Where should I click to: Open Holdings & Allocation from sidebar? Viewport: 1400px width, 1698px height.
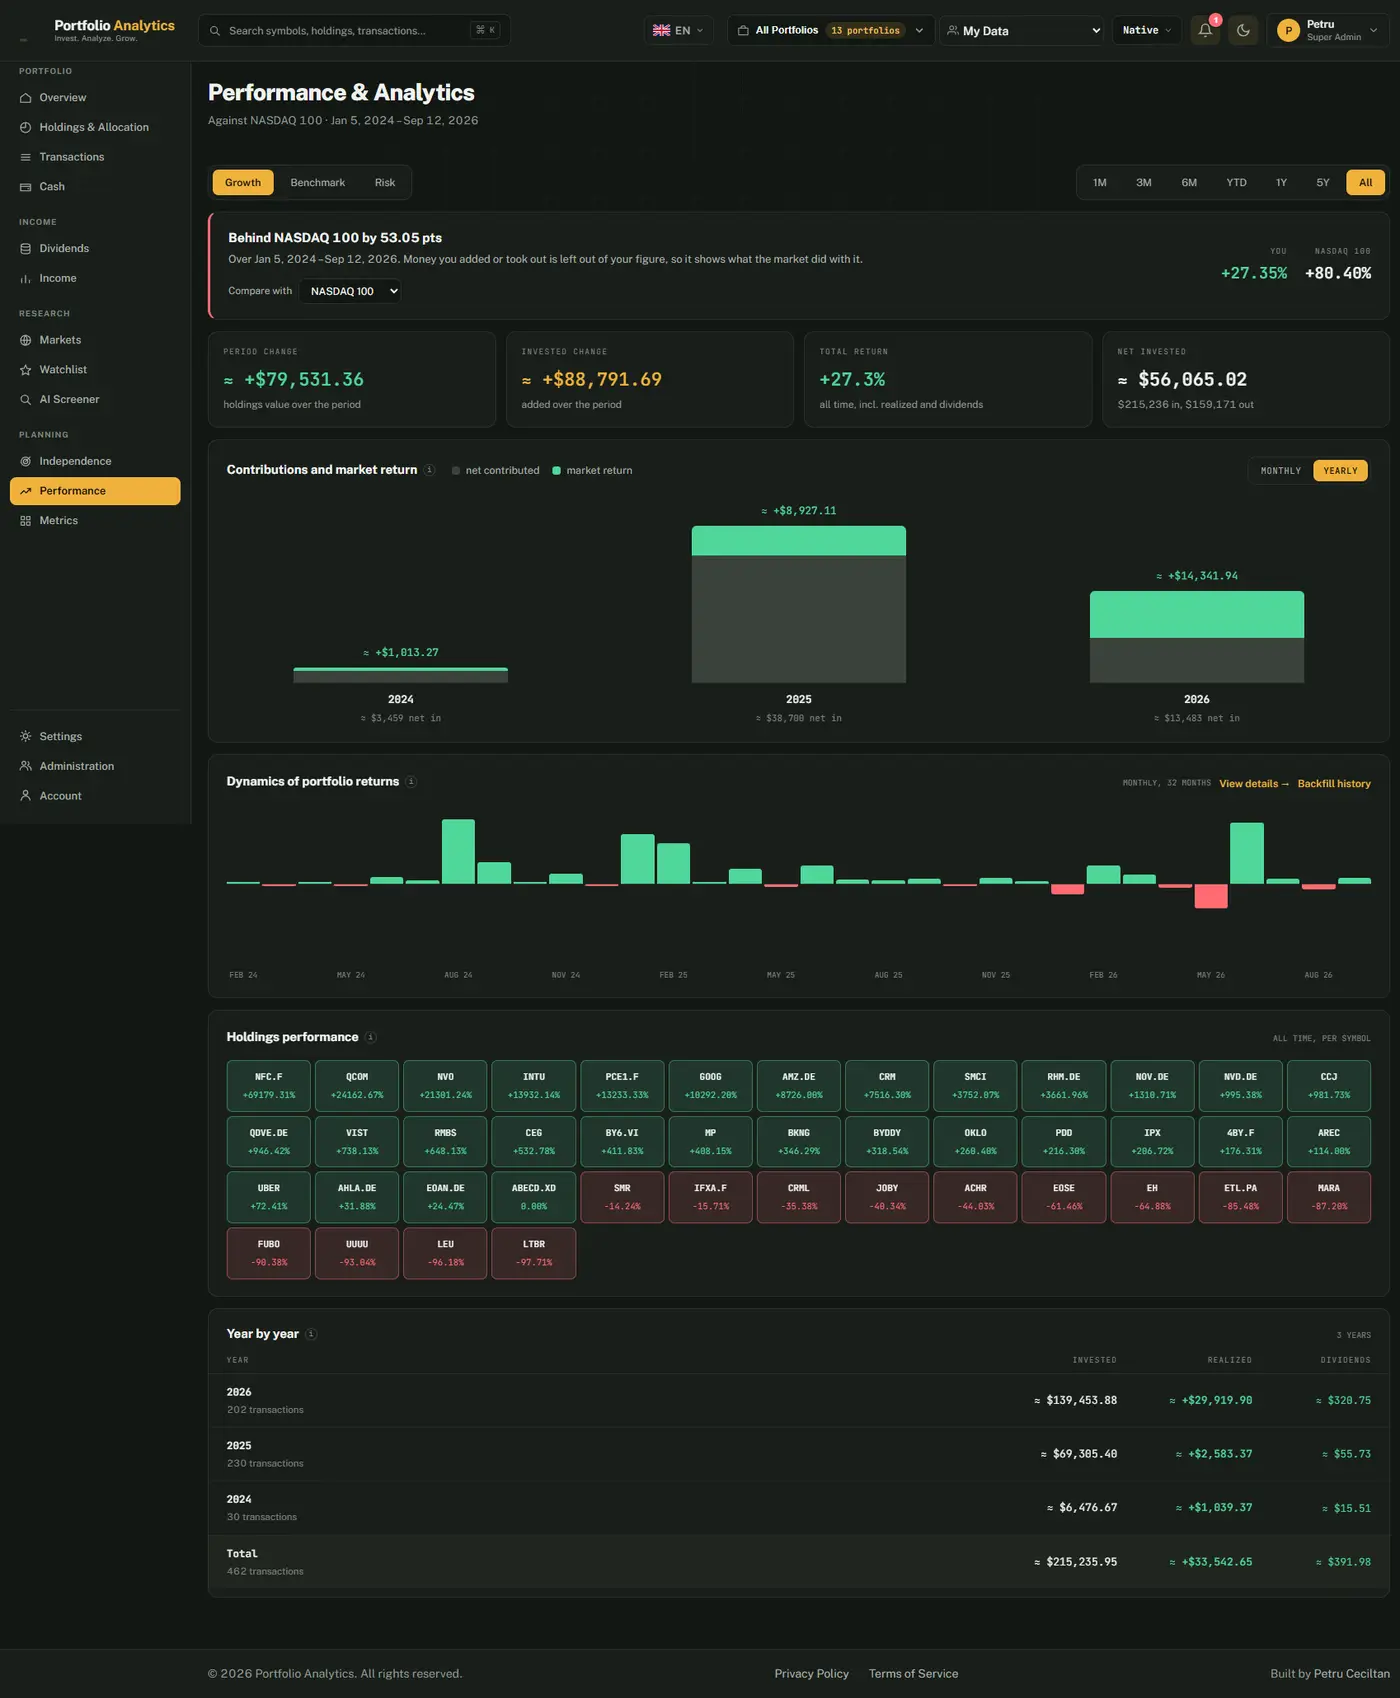pos(95,128)
